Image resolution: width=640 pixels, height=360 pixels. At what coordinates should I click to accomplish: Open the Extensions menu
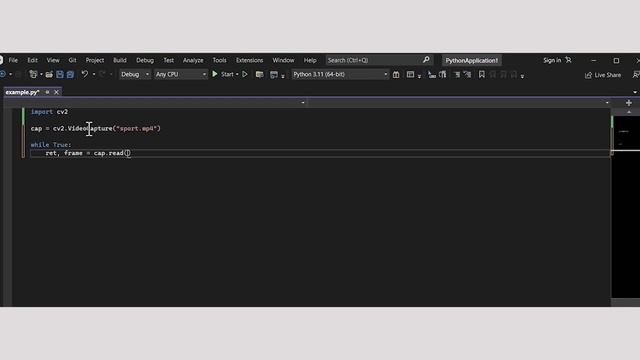[249, 60]
